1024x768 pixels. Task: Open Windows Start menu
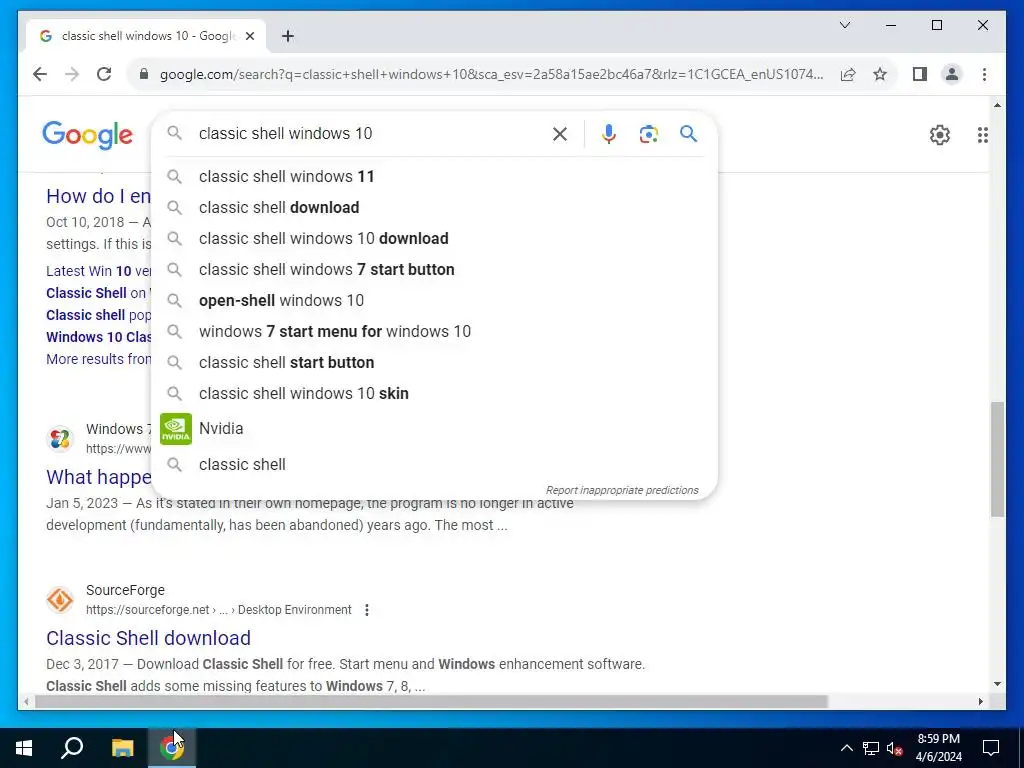[24, 748]
